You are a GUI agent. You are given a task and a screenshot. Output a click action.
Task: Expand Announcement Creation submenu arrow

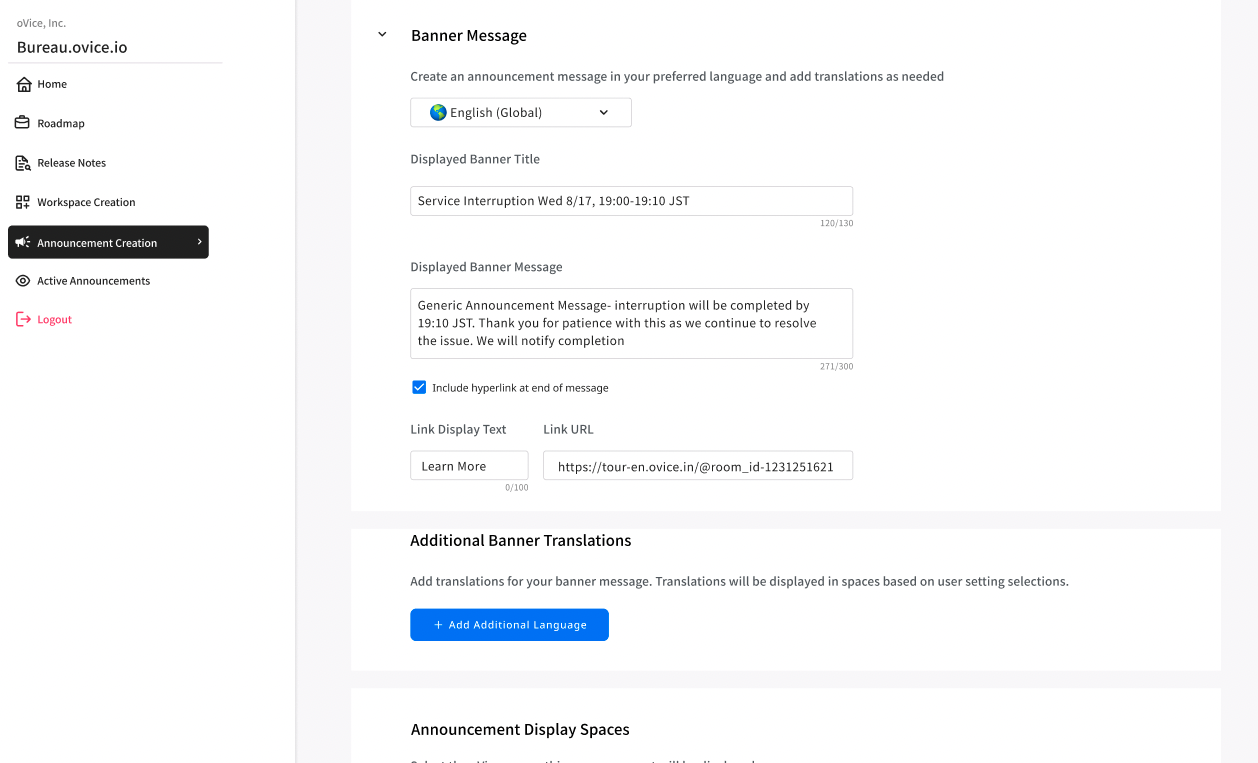[199, 242]
